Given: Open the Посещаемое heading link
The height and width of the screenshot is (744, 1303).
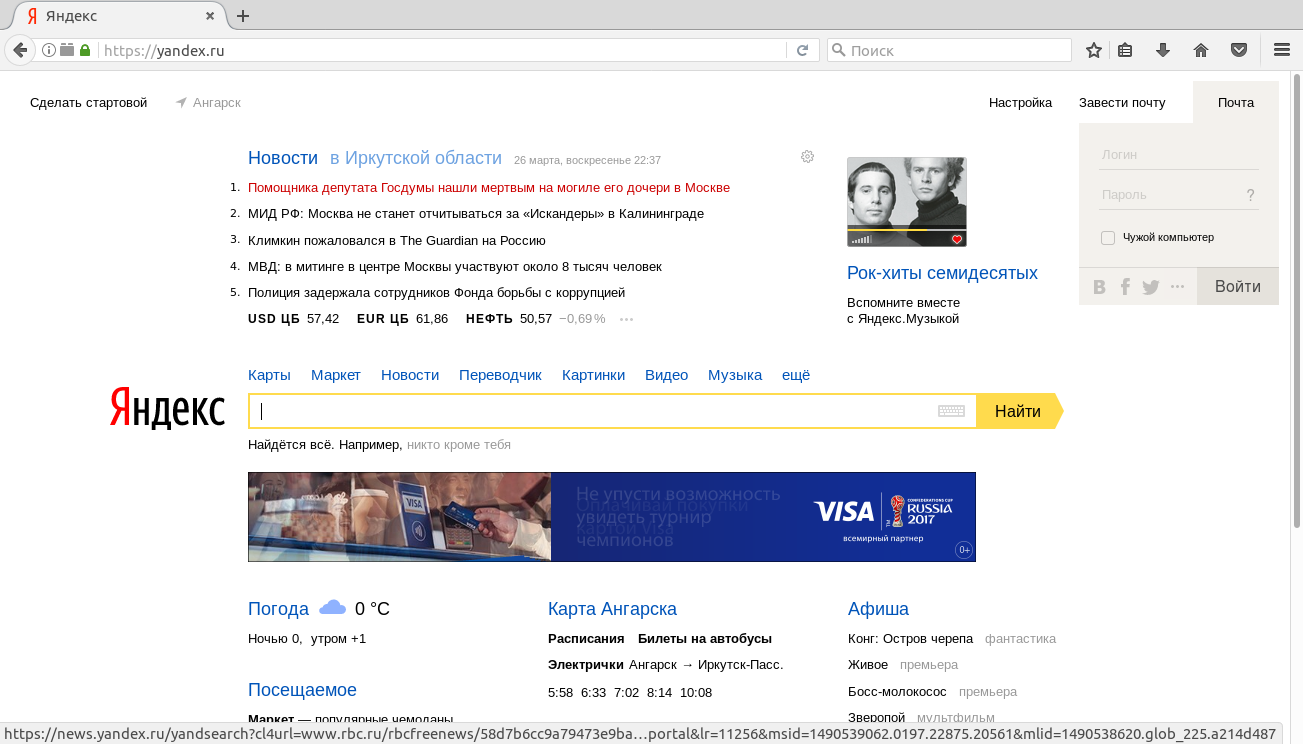Looking at the screenshot, I should pos(302,690).
